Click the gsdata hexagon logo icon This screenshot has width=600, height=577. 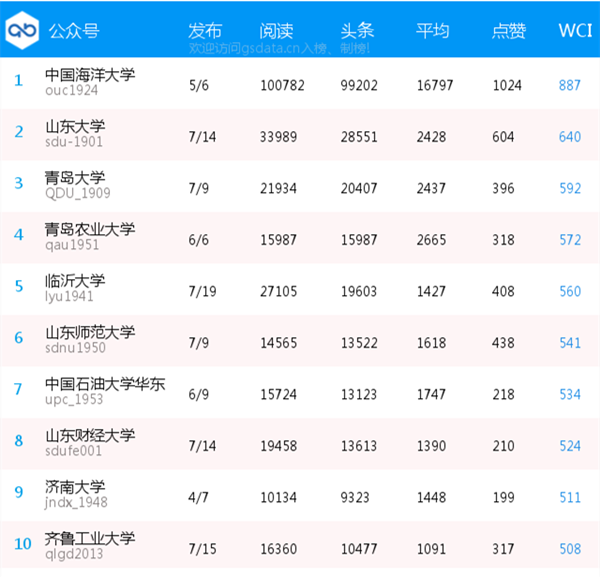pyautogui.click(x=22, y=30)
